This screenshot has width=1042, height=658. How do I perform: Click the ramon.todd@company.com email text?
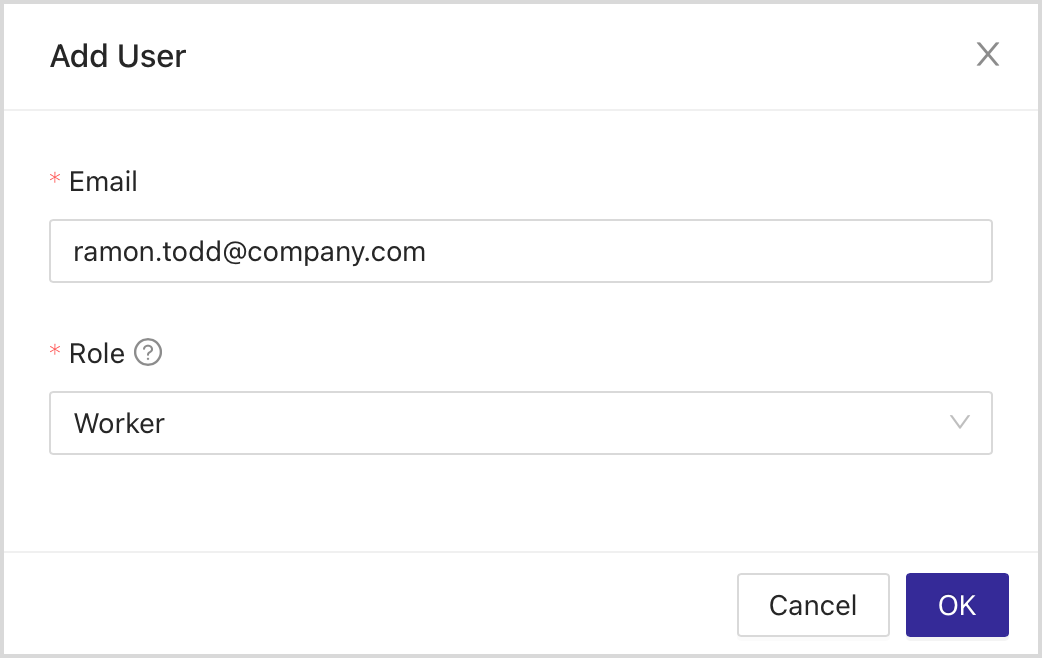[x=249, y=251]
